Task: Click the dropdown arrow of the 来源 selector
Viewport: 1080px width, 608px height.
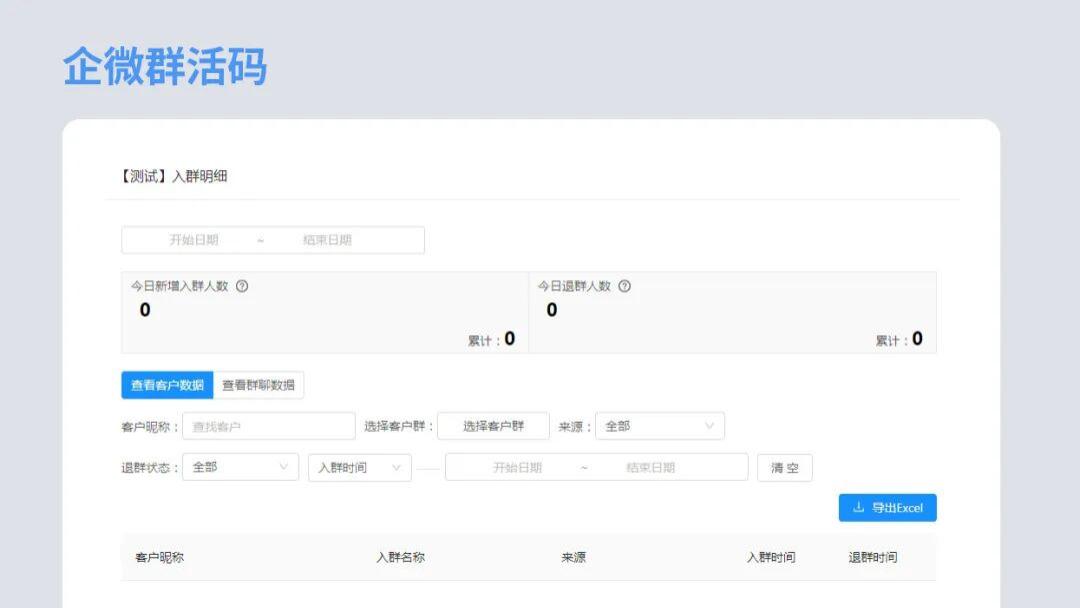Action: pos(710,425)
